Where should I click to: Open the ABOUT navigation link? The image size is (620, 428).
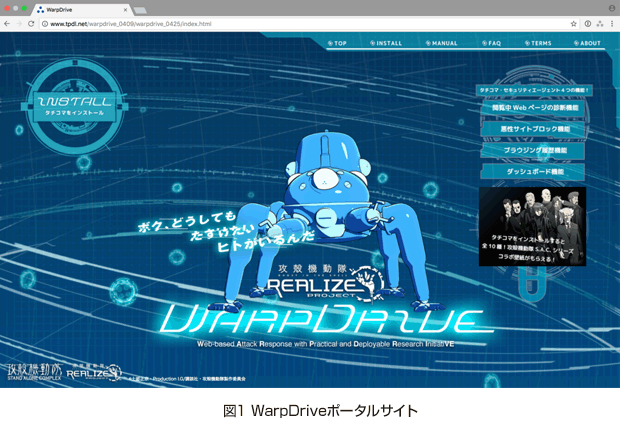587,43
